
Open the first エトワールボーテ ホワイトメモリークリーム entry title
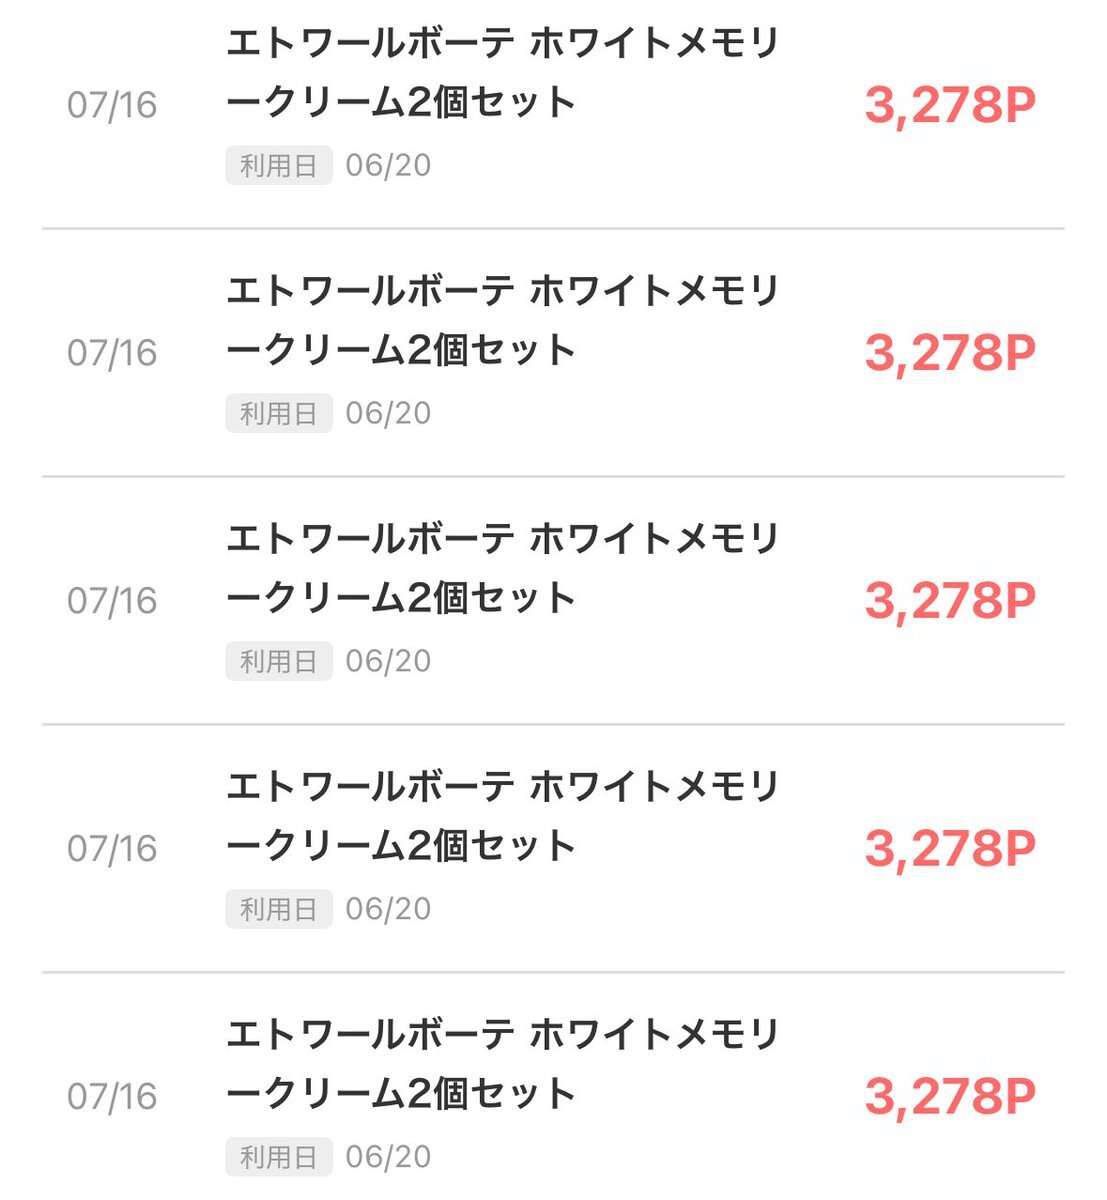[502, 73]
